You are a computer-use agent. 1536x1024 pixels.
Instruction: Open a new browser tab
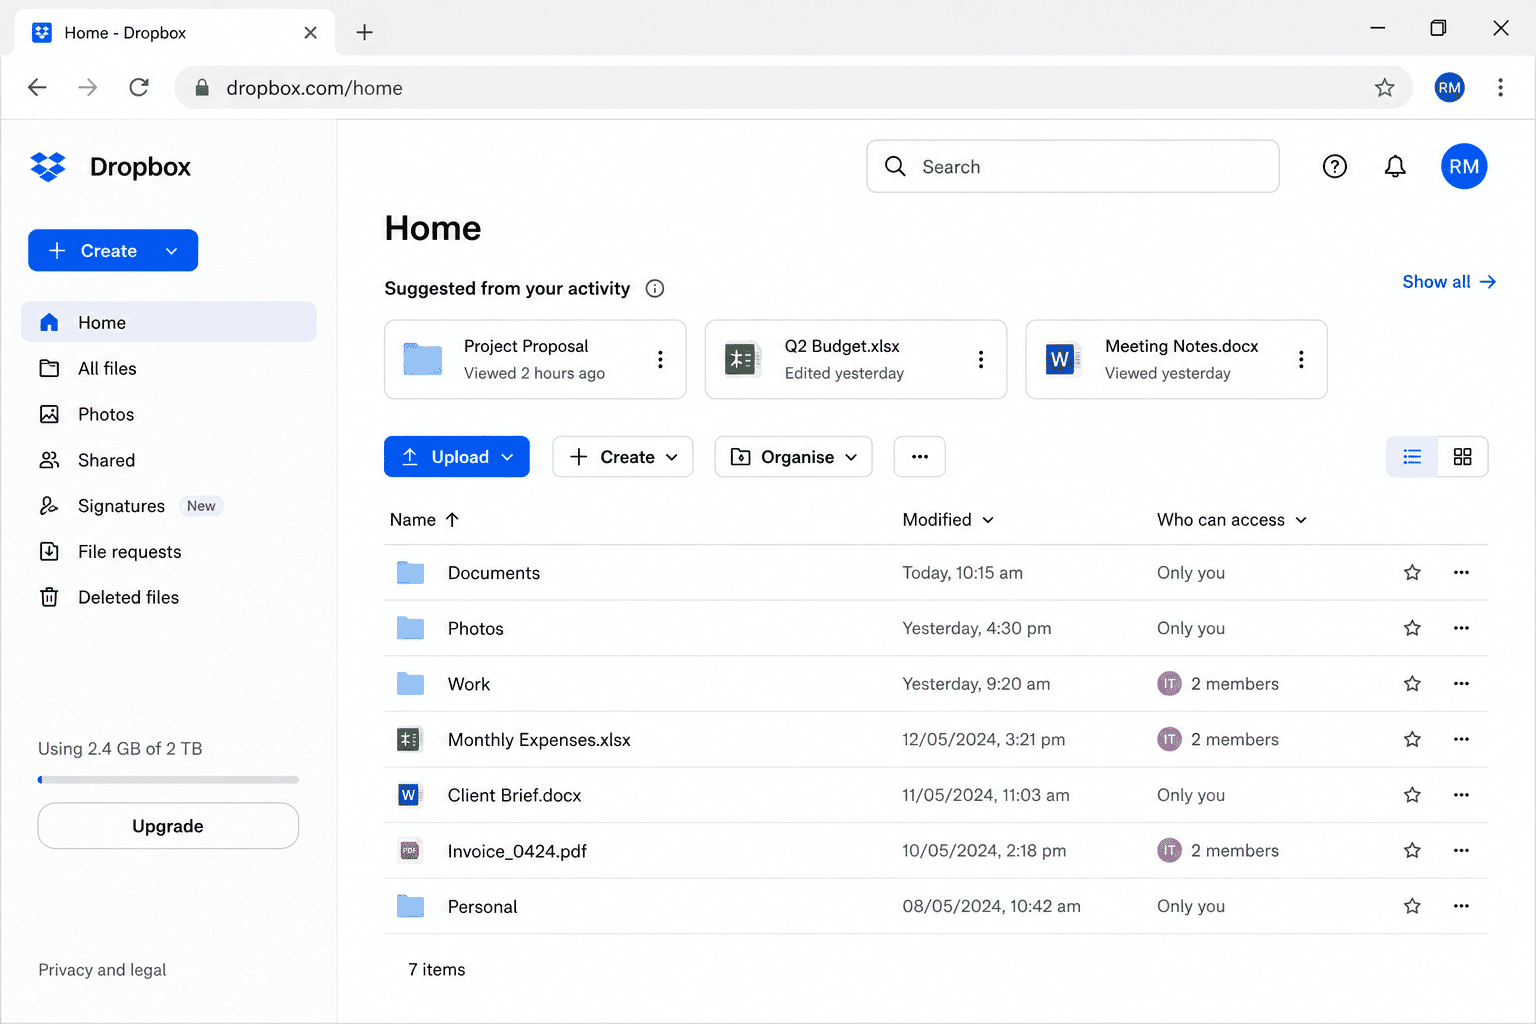click(x=365, y=33)
